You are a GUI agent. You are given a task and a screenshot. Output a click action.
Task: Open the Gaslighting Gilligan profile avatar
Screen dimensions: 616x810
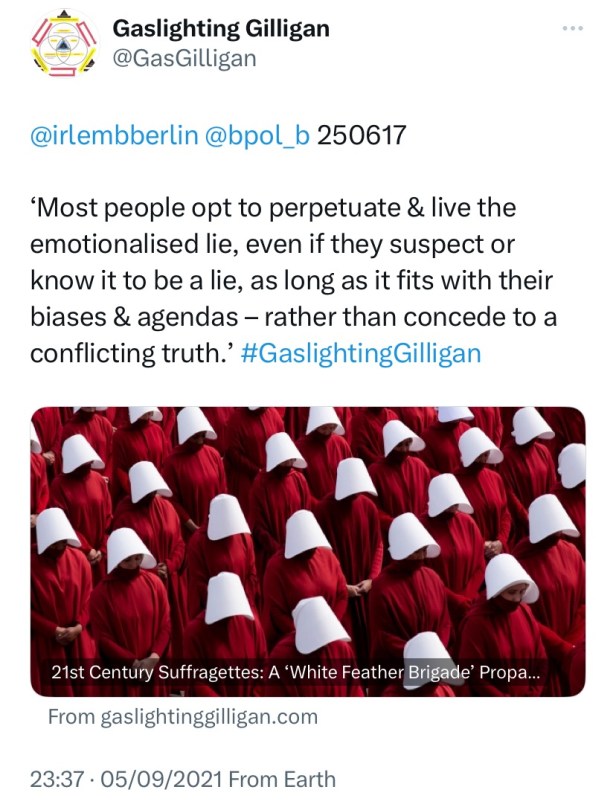(x=64, y=43)
